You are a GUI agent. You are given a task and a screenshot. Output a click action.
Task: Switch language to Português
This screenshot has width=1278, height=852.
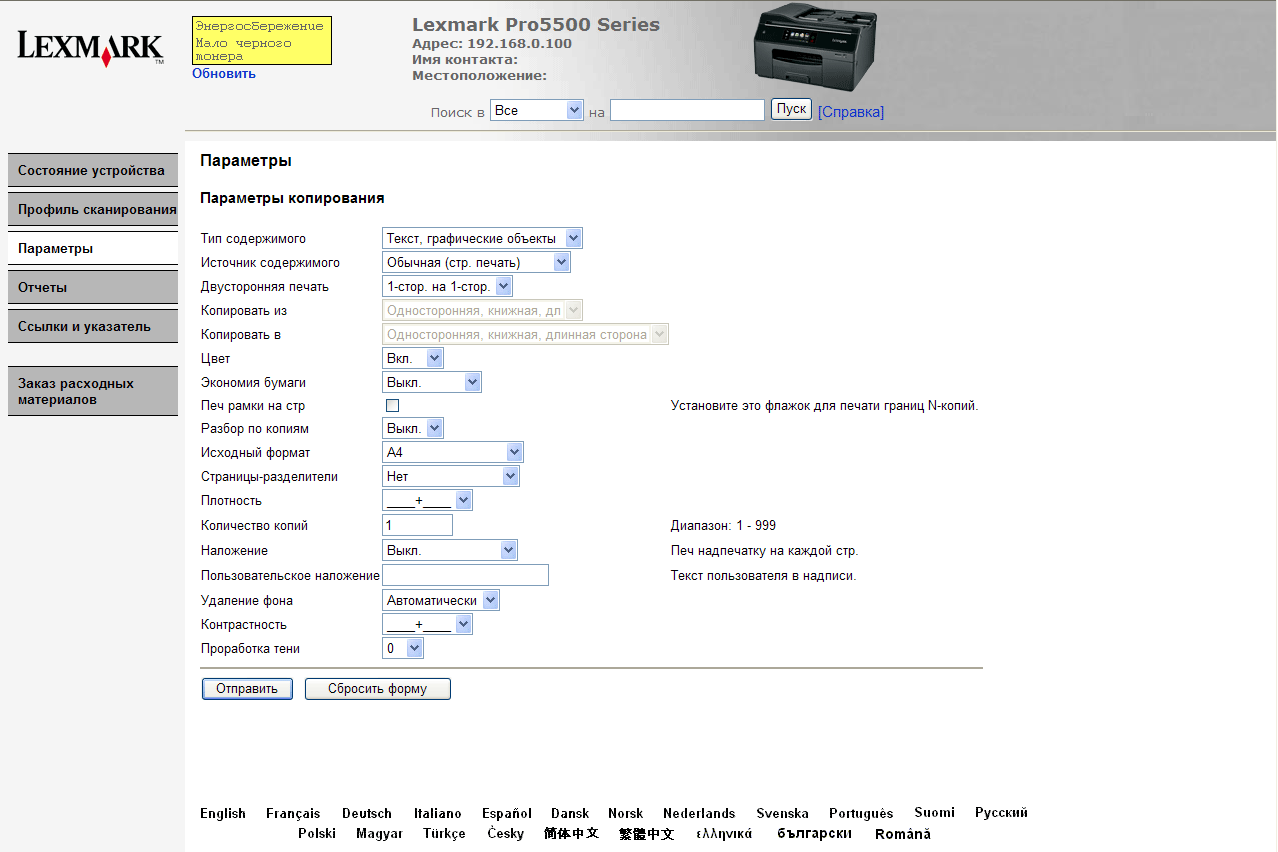[861, 813]
